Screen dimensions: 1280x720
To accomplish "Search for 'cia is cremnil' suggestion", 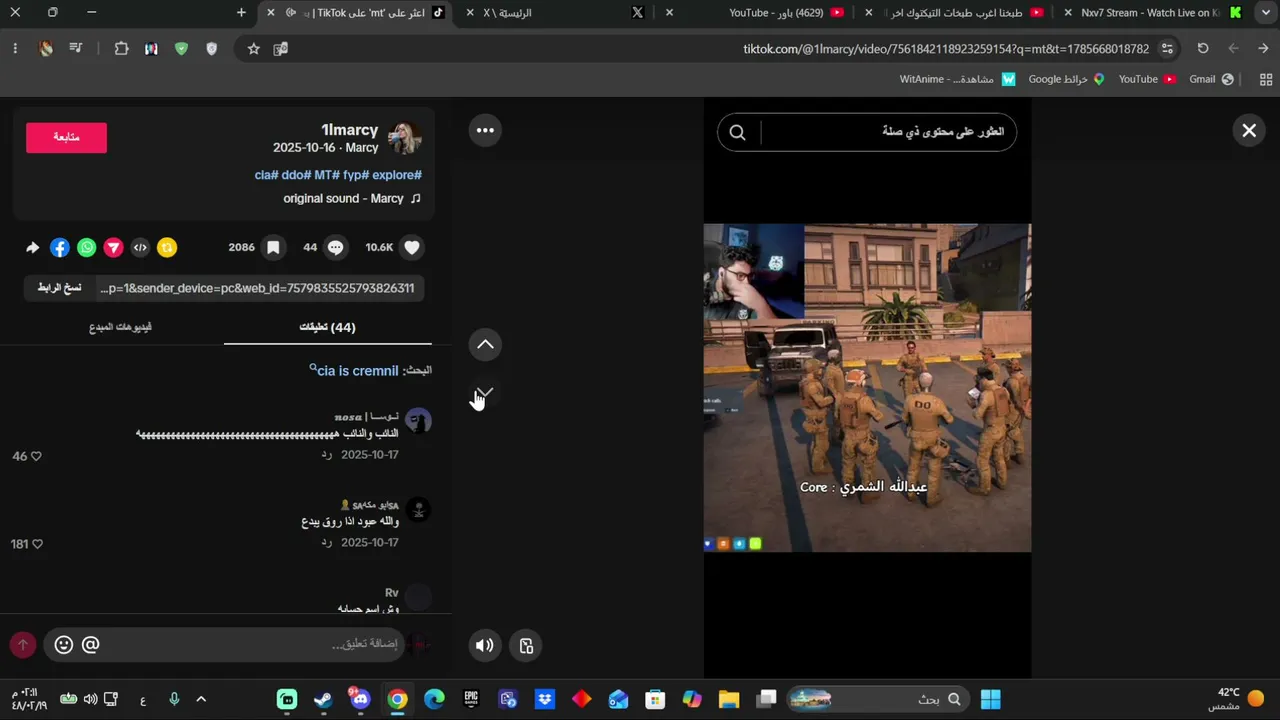I will 354,371.
